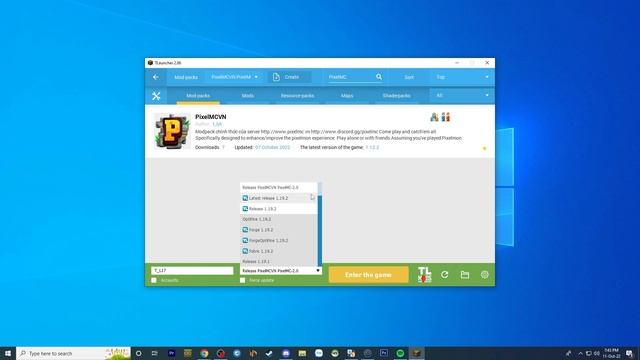Open Spotify from taskbar
The height and width of the screenshot is (360, 640).
click(400, 353)
